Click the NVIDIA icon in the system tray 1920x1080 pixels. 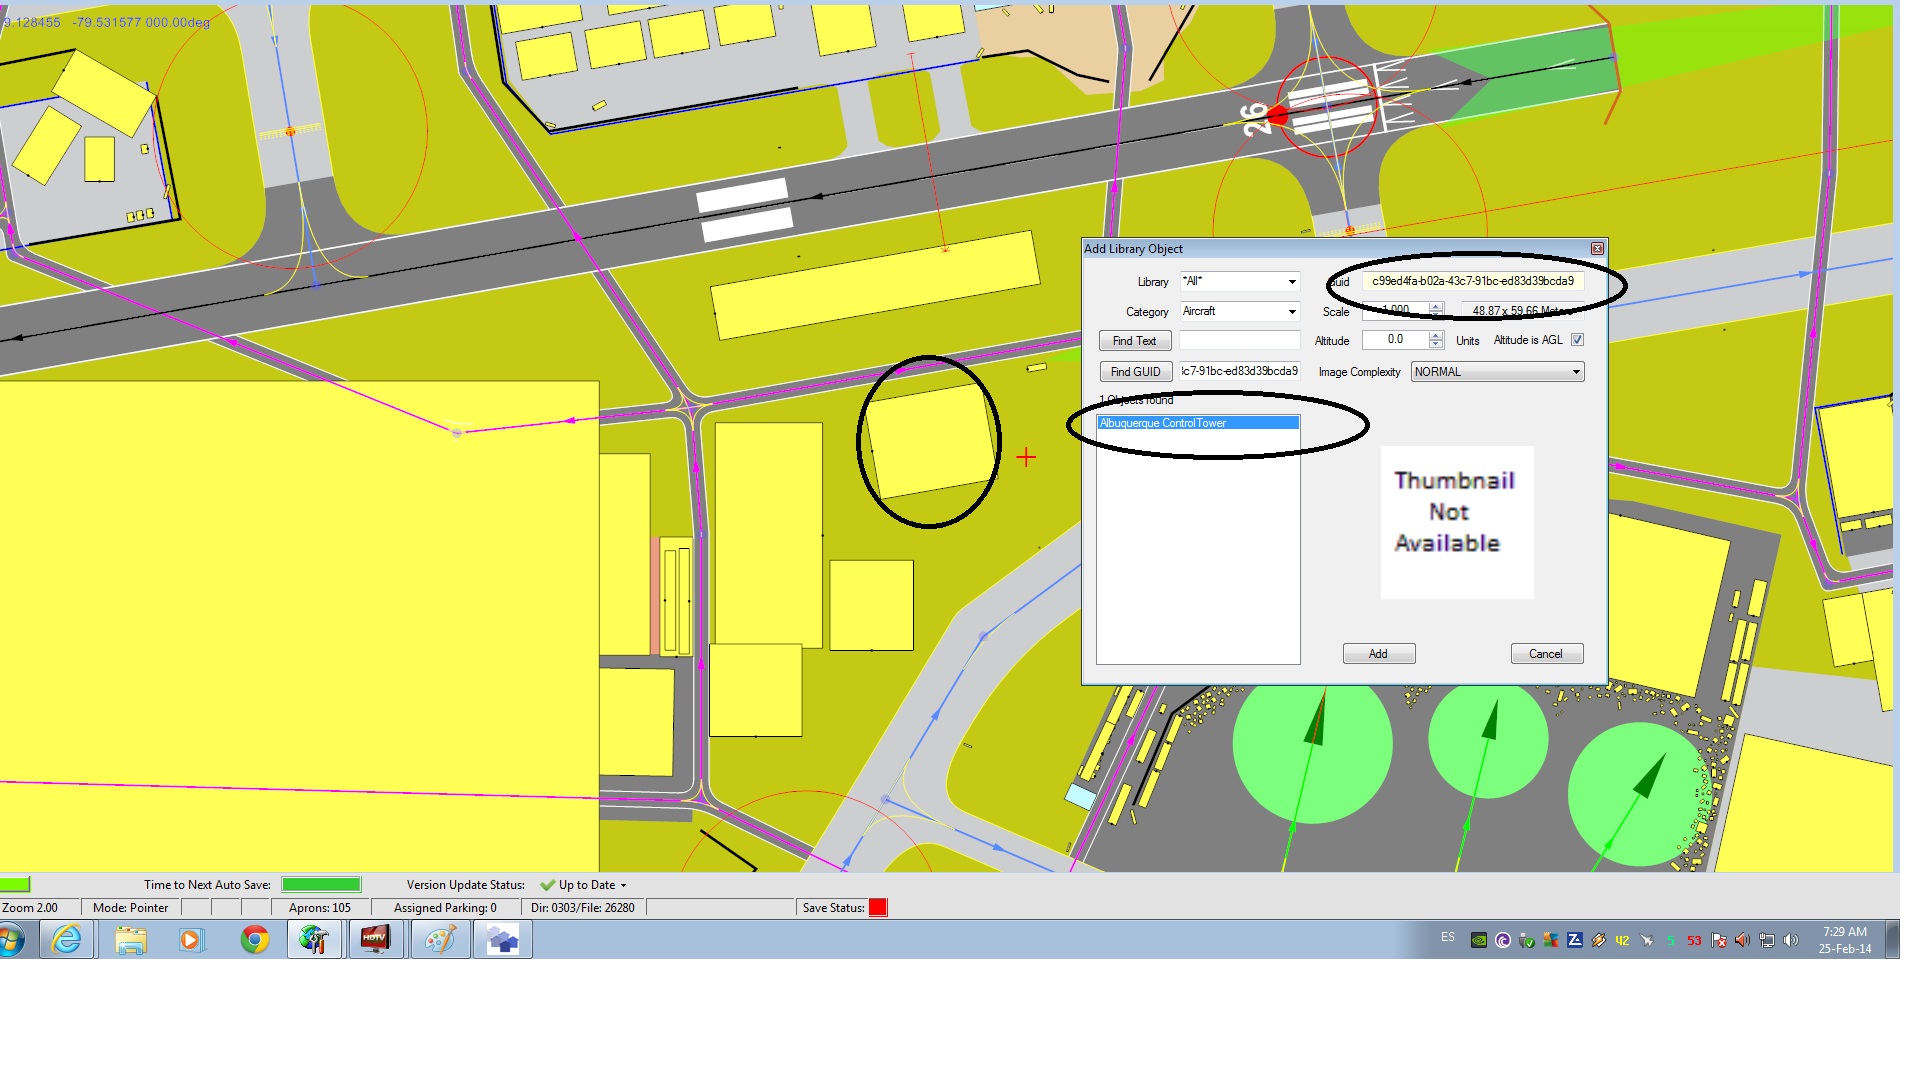click(x=1478, y=940)
